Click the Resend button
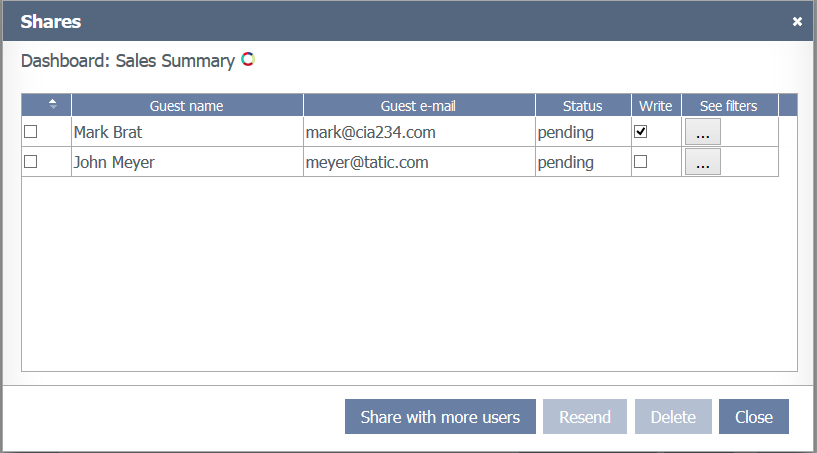 click(585, 417)
